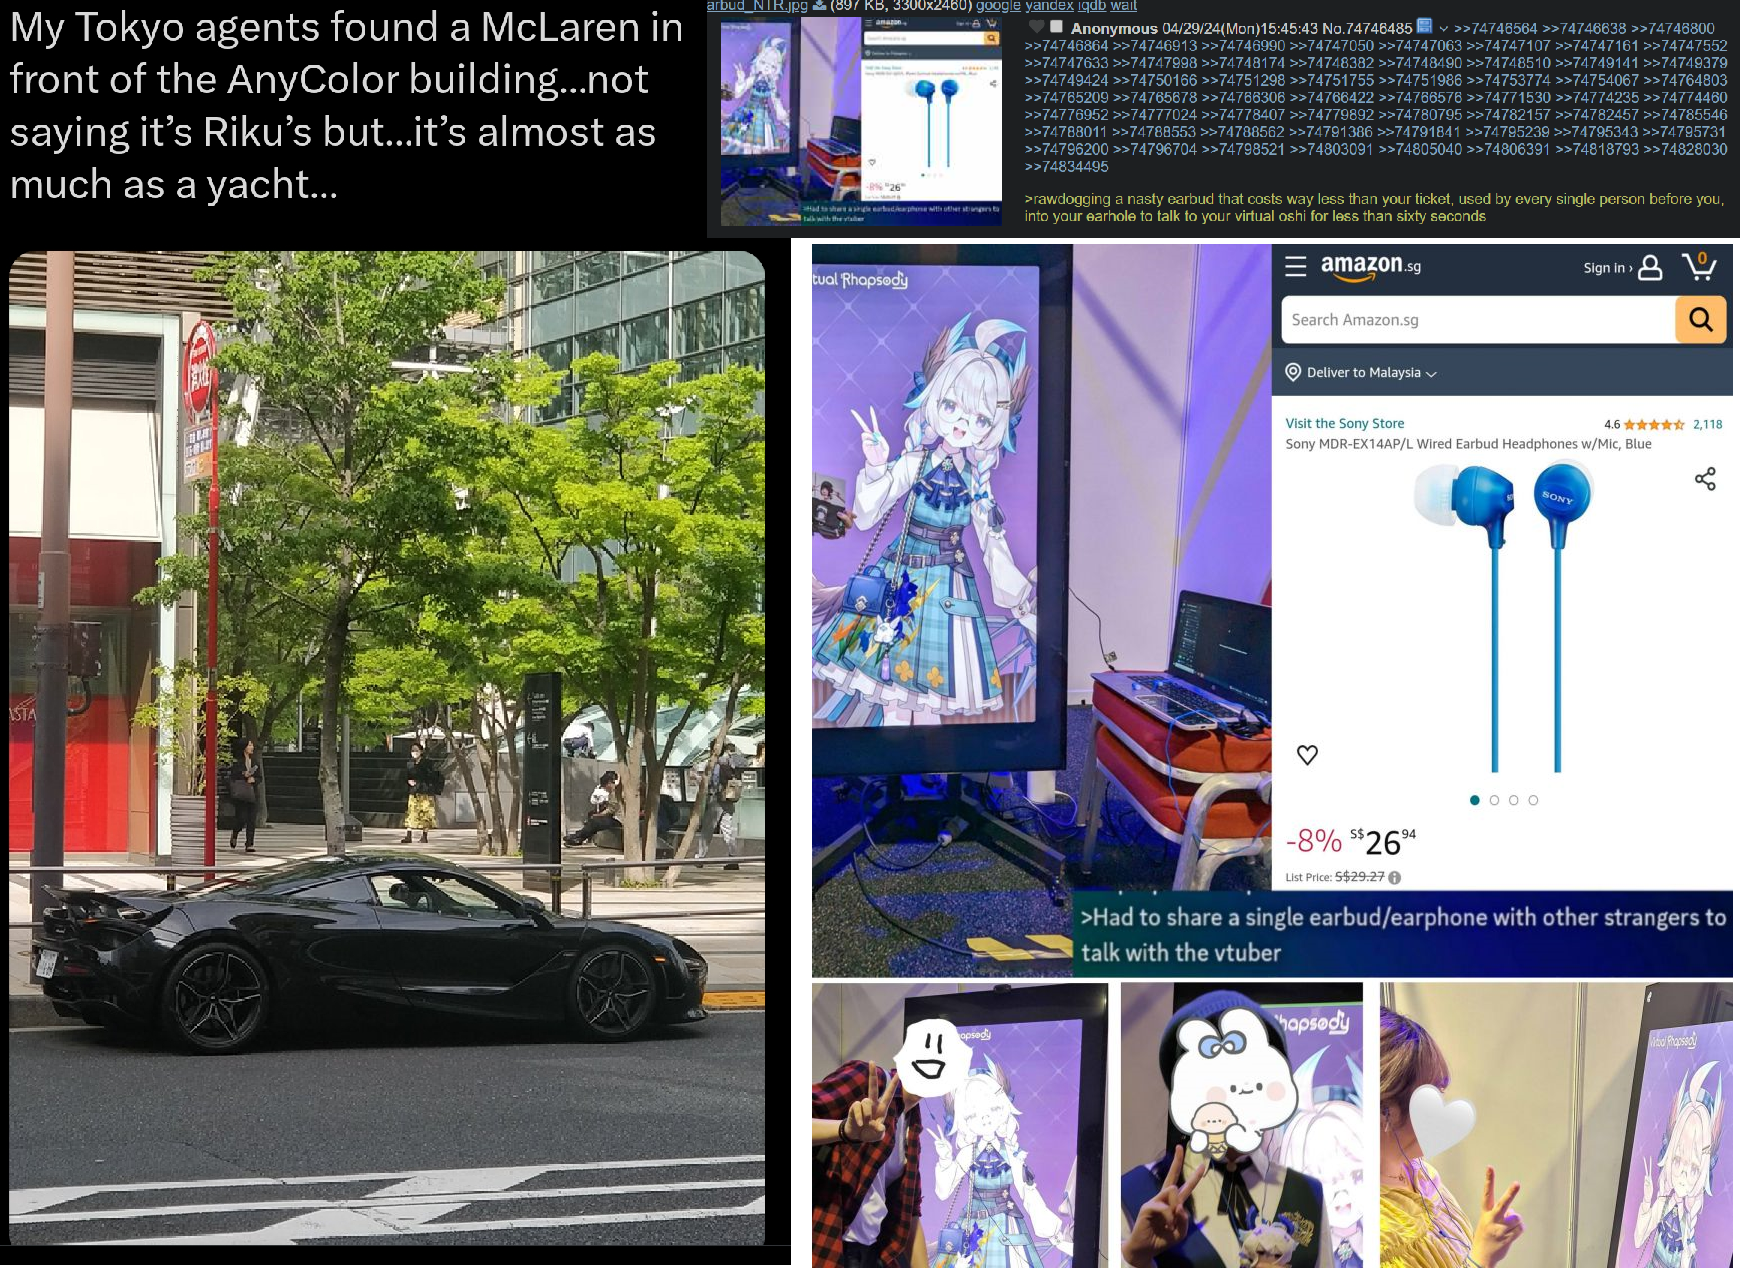Viewport: 1740px width, 1270px height.
Task: Open the Amazon shopping cart
Action: tap(1699, 266)
